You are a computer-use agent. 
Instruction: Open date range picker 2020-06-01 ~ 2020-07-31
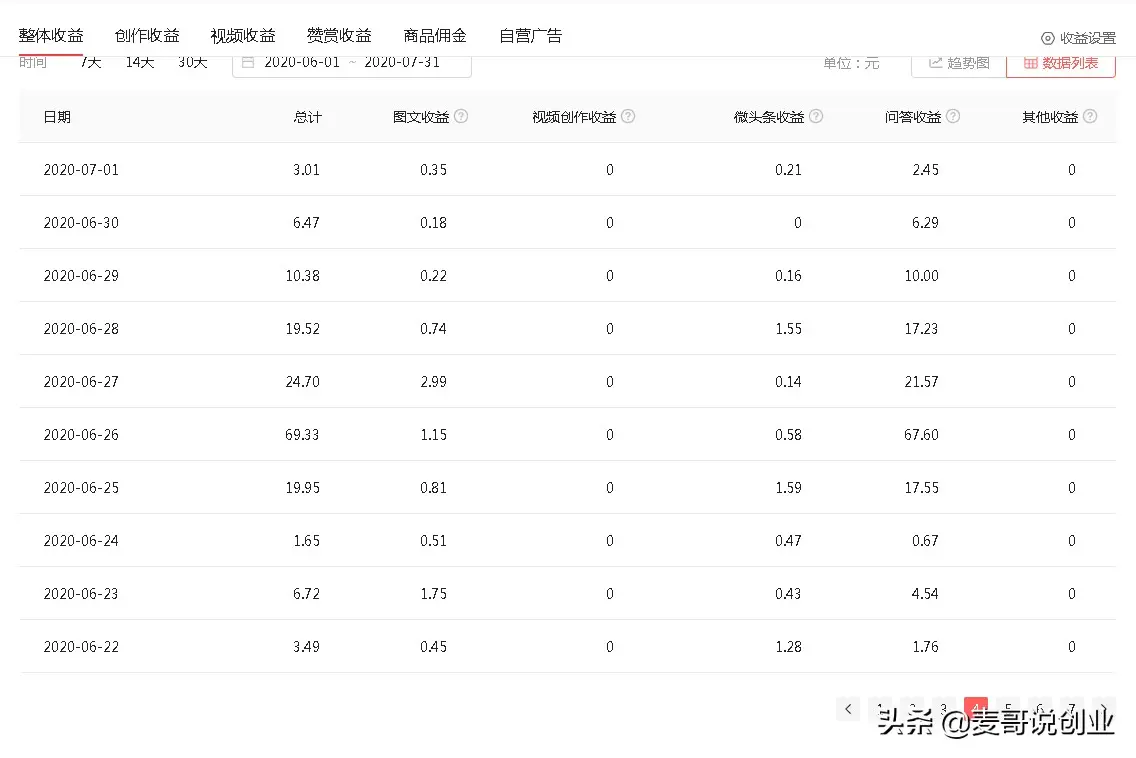pos(351,64)
